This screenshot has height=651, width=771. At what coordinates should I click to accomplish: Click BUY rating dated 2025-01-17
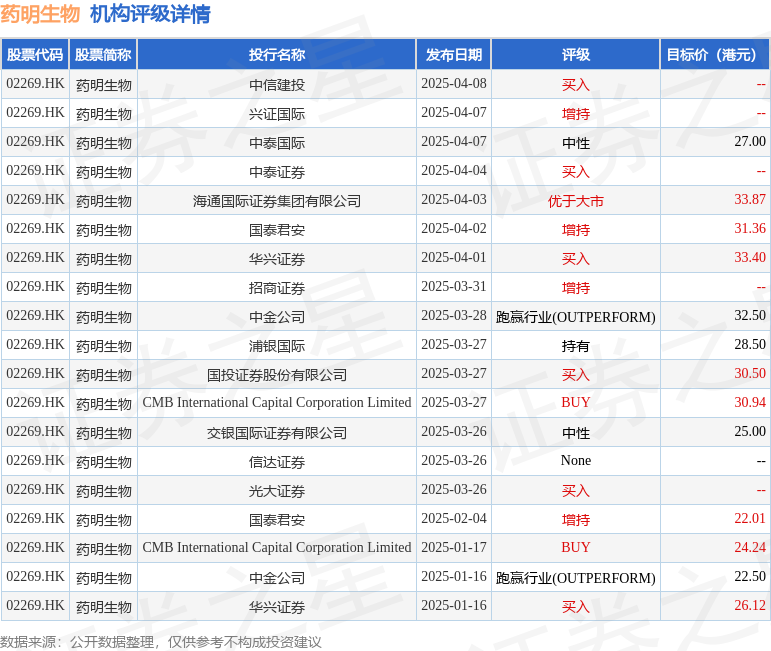[x=576, y=548]
